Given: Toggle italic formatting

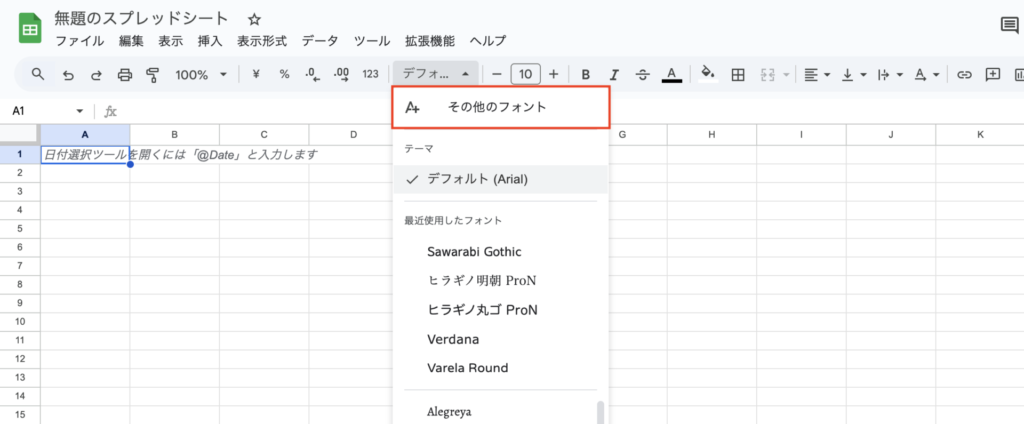Looking at the screenshot, I should [x=614, y=74].
